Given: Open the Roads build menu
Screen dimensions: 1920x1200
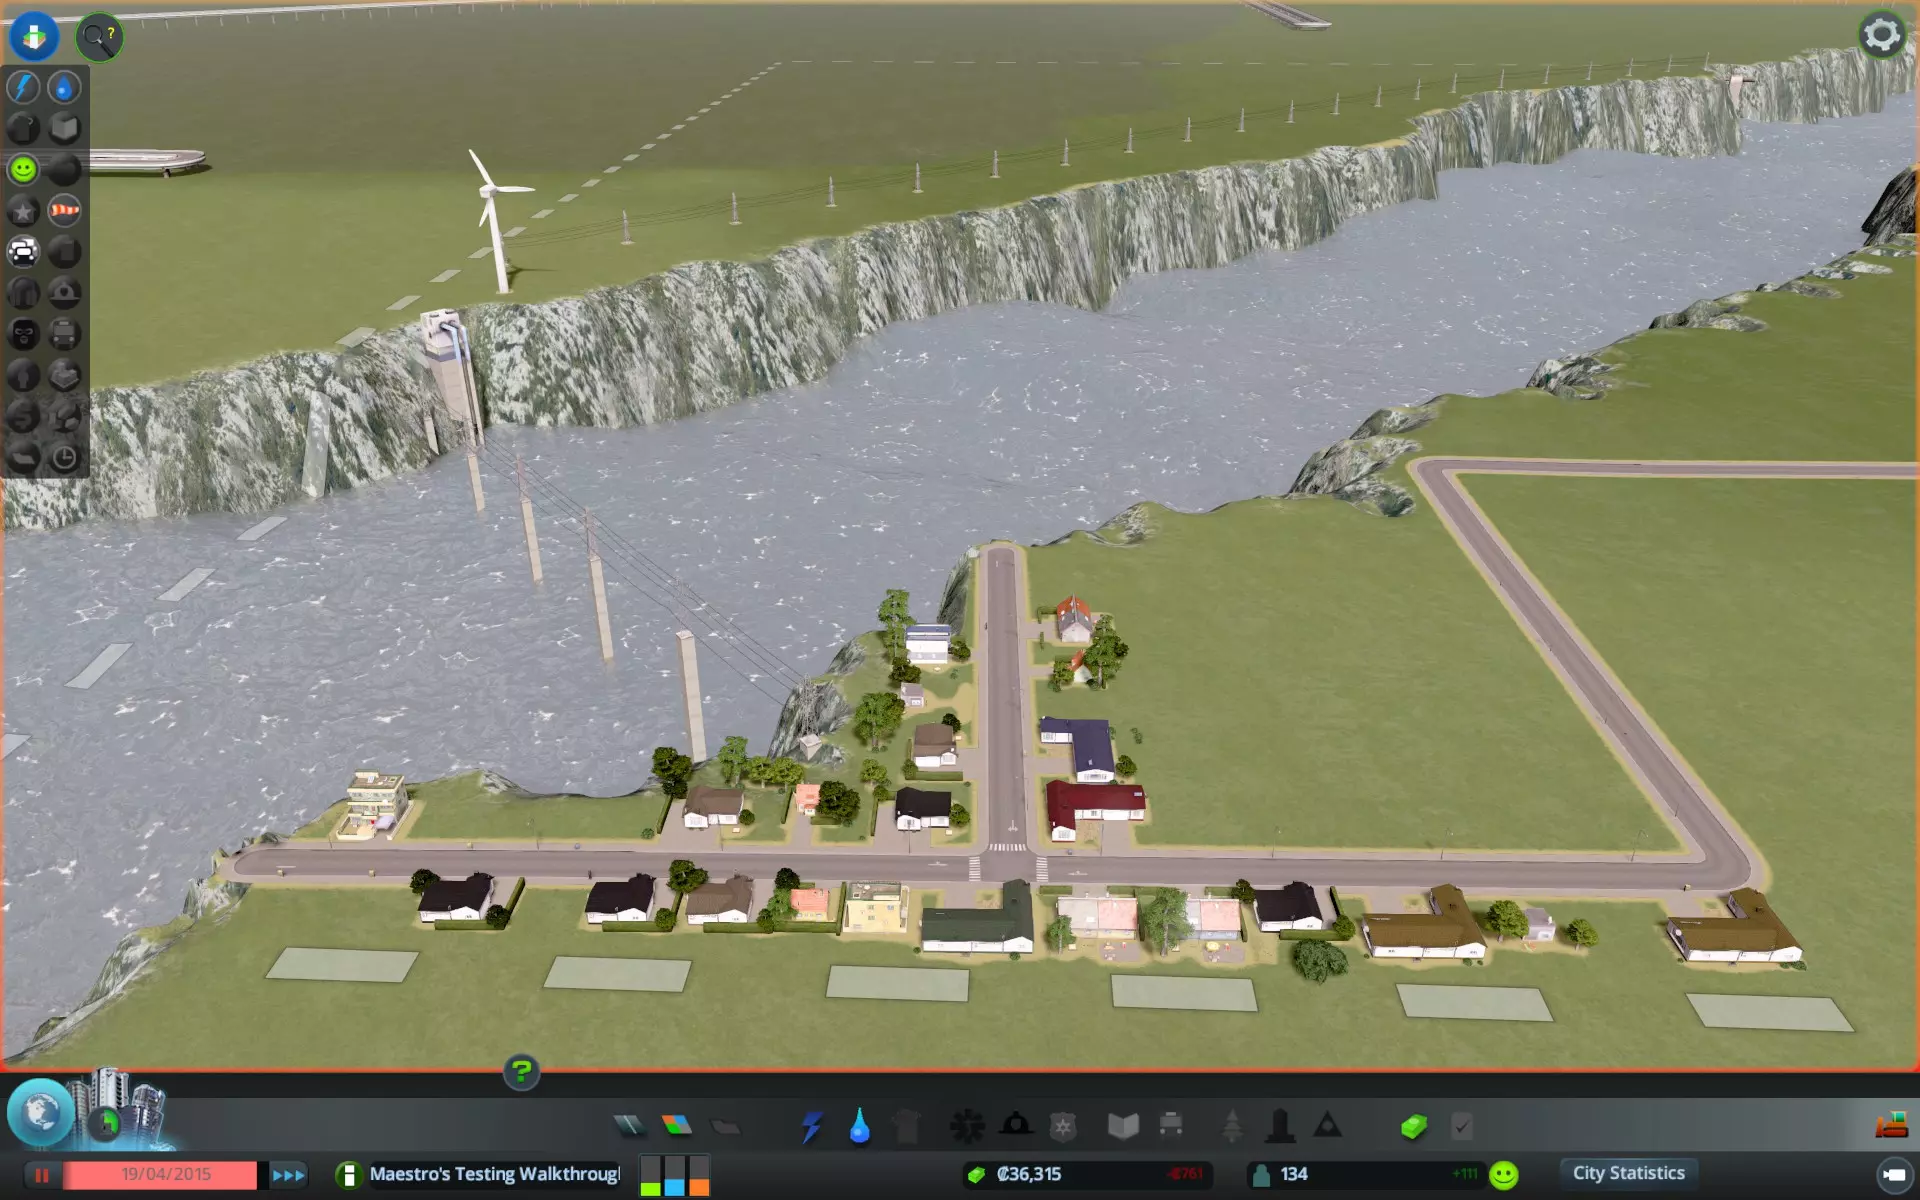Looking at the screenshot, I should [x=629, y=1127].
